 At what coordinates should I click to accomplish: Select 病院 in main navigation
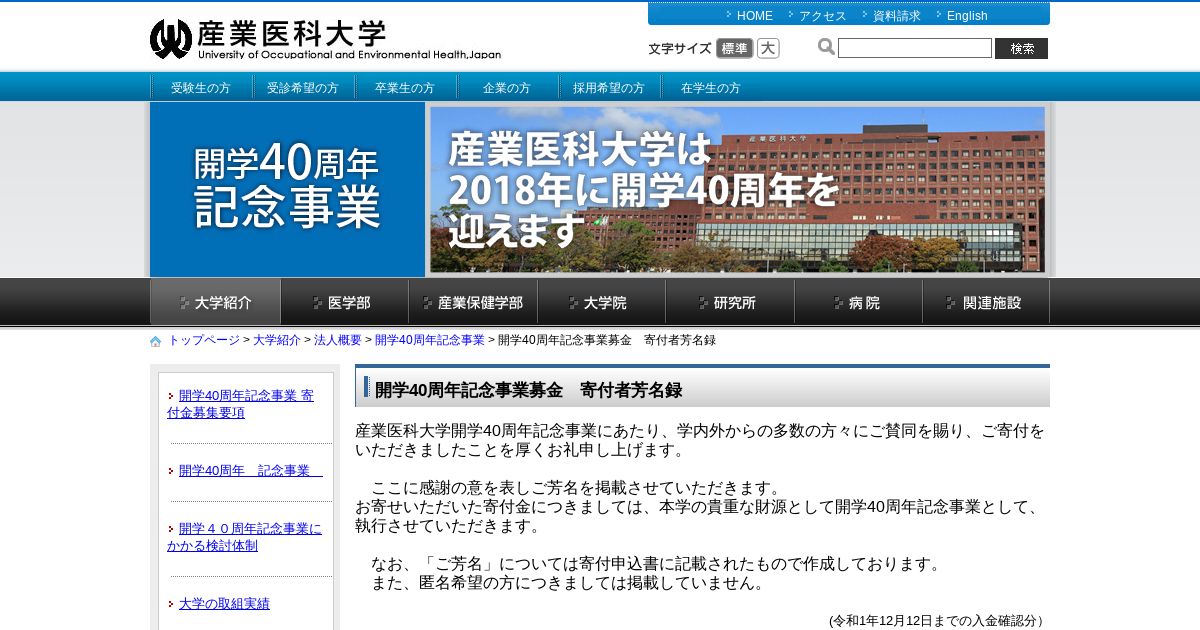[858, 302]
